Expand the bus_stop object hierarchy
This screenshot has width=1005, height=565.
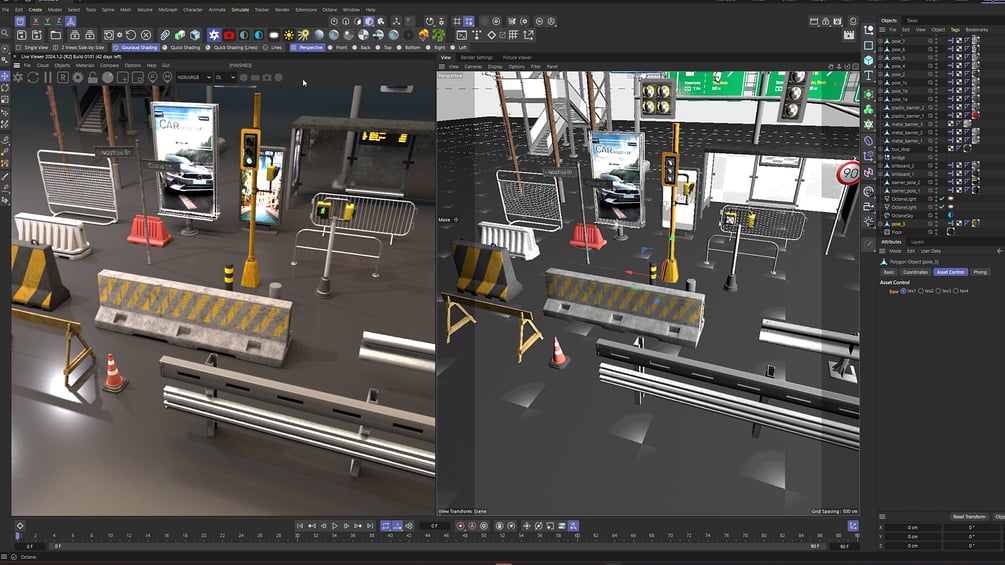coord(881,149)
